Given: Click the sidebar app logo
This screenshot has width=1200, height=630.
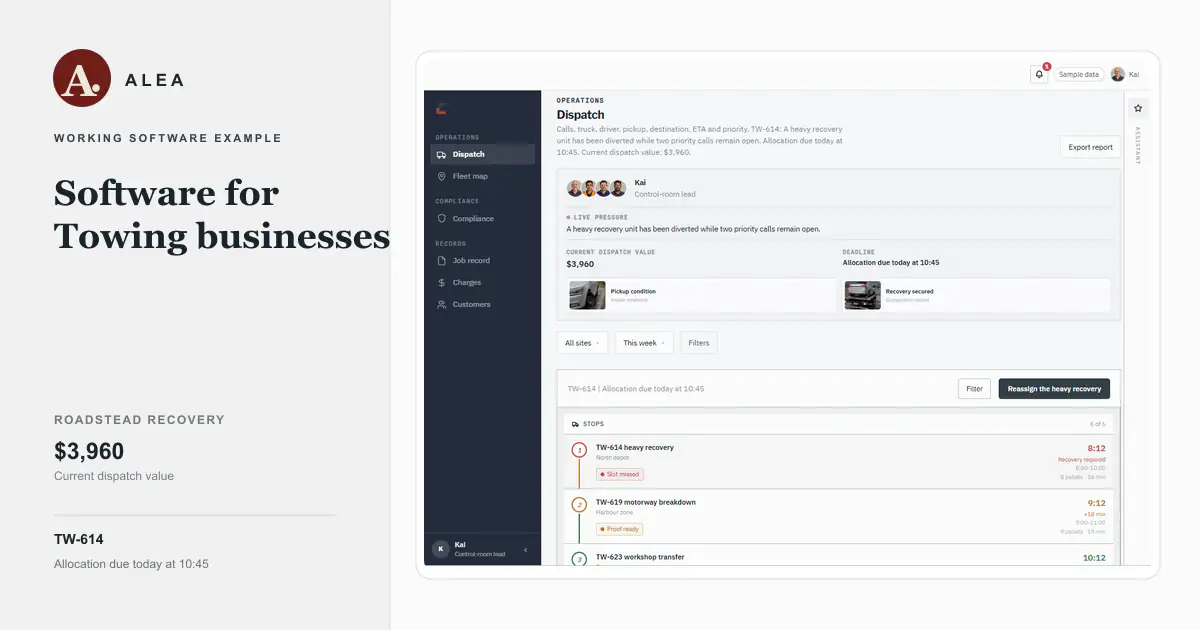Looking at the screenshot, I should coord(441,108).
